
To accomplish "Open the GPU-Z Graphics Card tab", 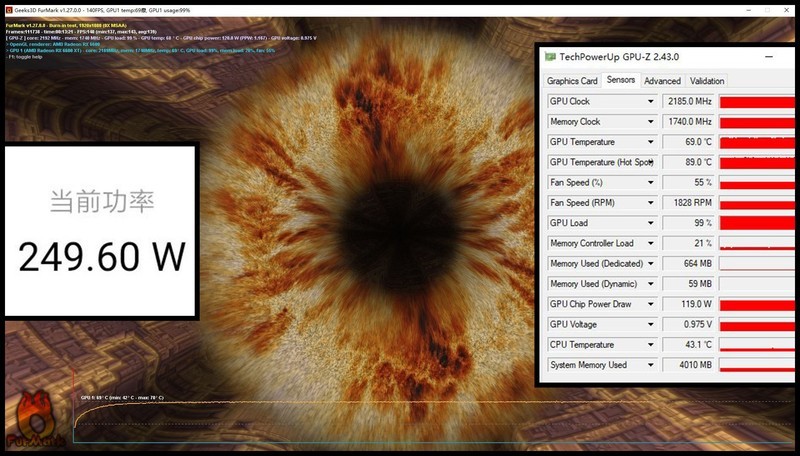I will (572, 81).
